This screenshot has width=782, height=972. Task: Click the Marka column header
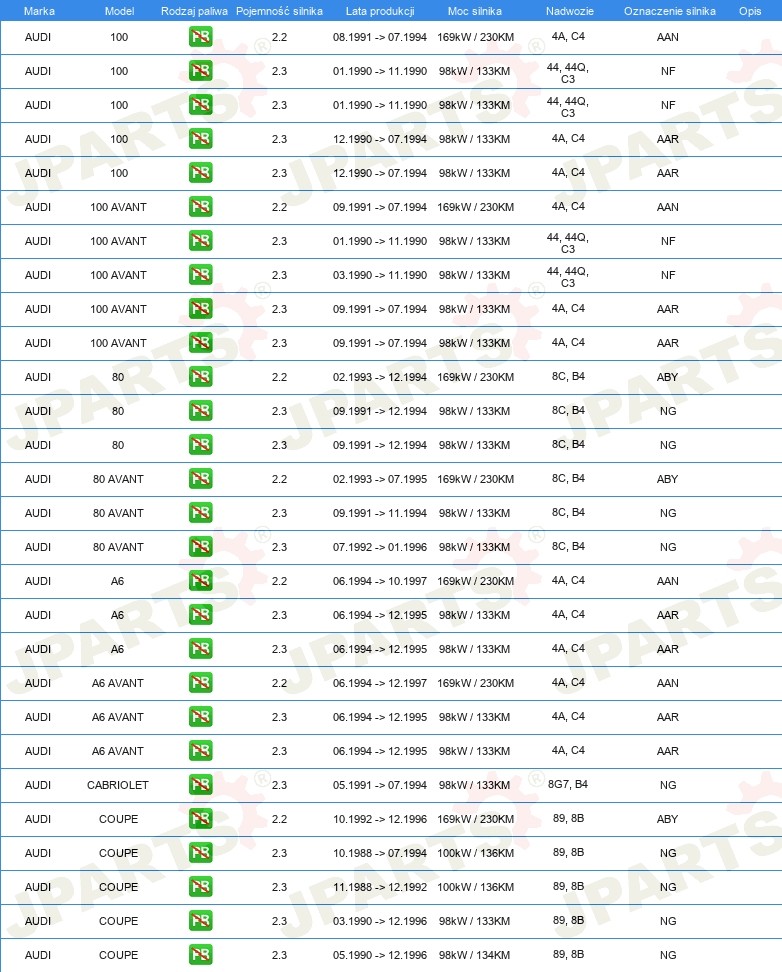(39, 11)
